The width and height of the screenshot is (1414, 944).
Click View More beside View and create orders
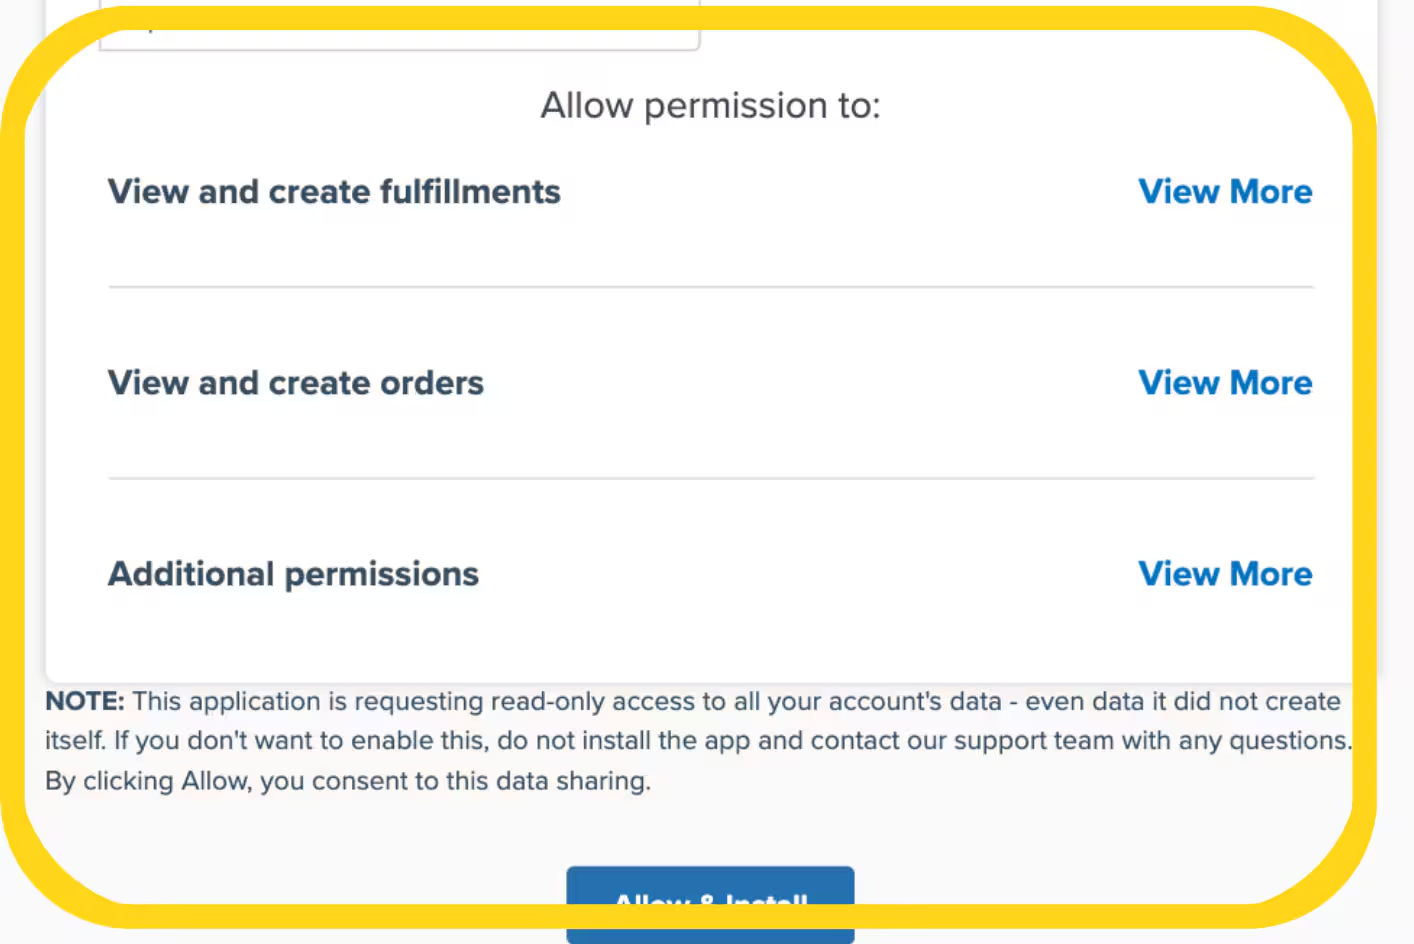pyautogui.click(x=1225, y=382)
